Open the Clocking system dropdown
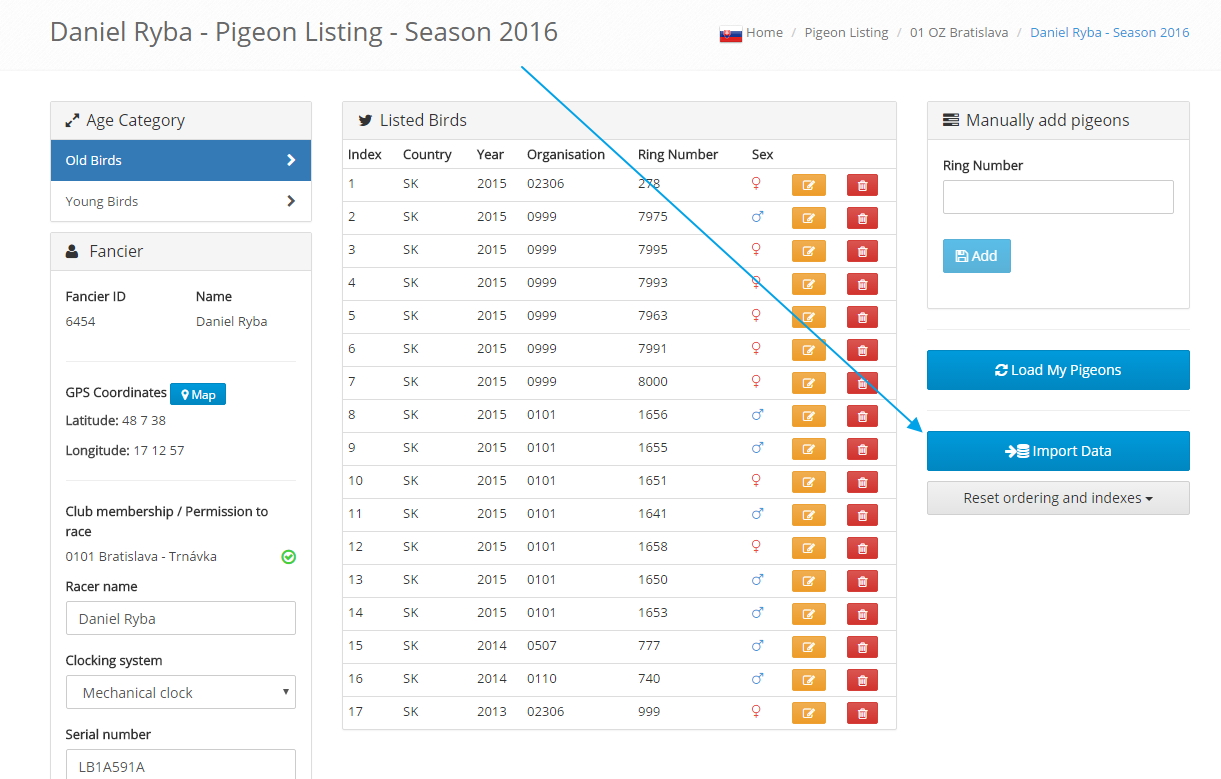Screen dimensions: 1221x779 (x=181, y=692)
